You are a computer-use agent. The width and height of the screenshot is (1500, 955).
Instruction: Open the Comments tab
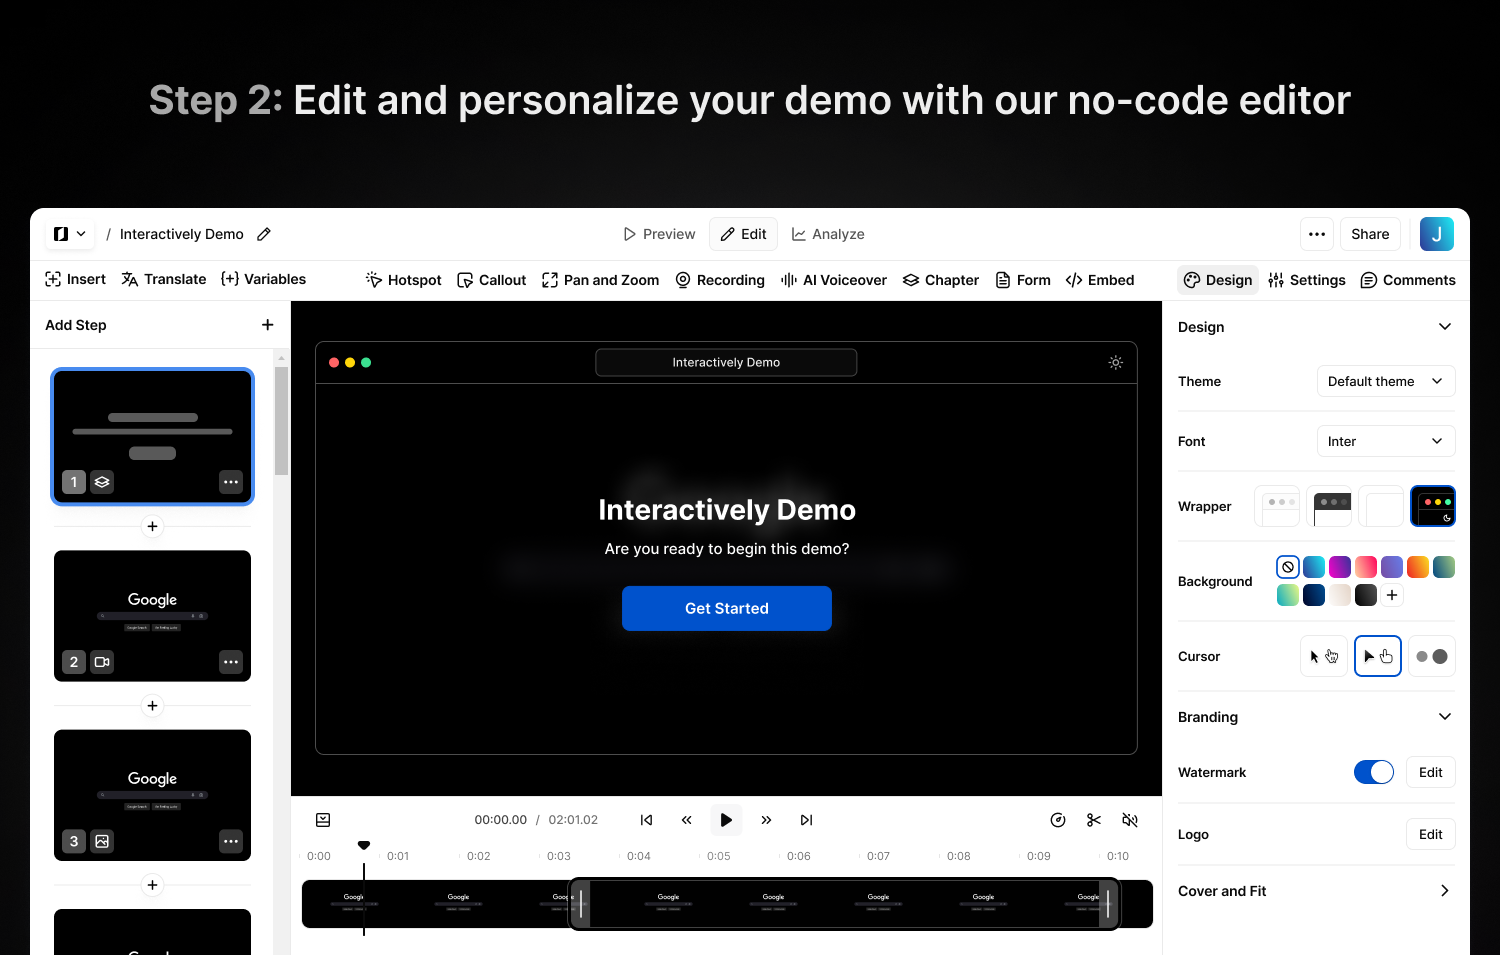coord(1408,280)
